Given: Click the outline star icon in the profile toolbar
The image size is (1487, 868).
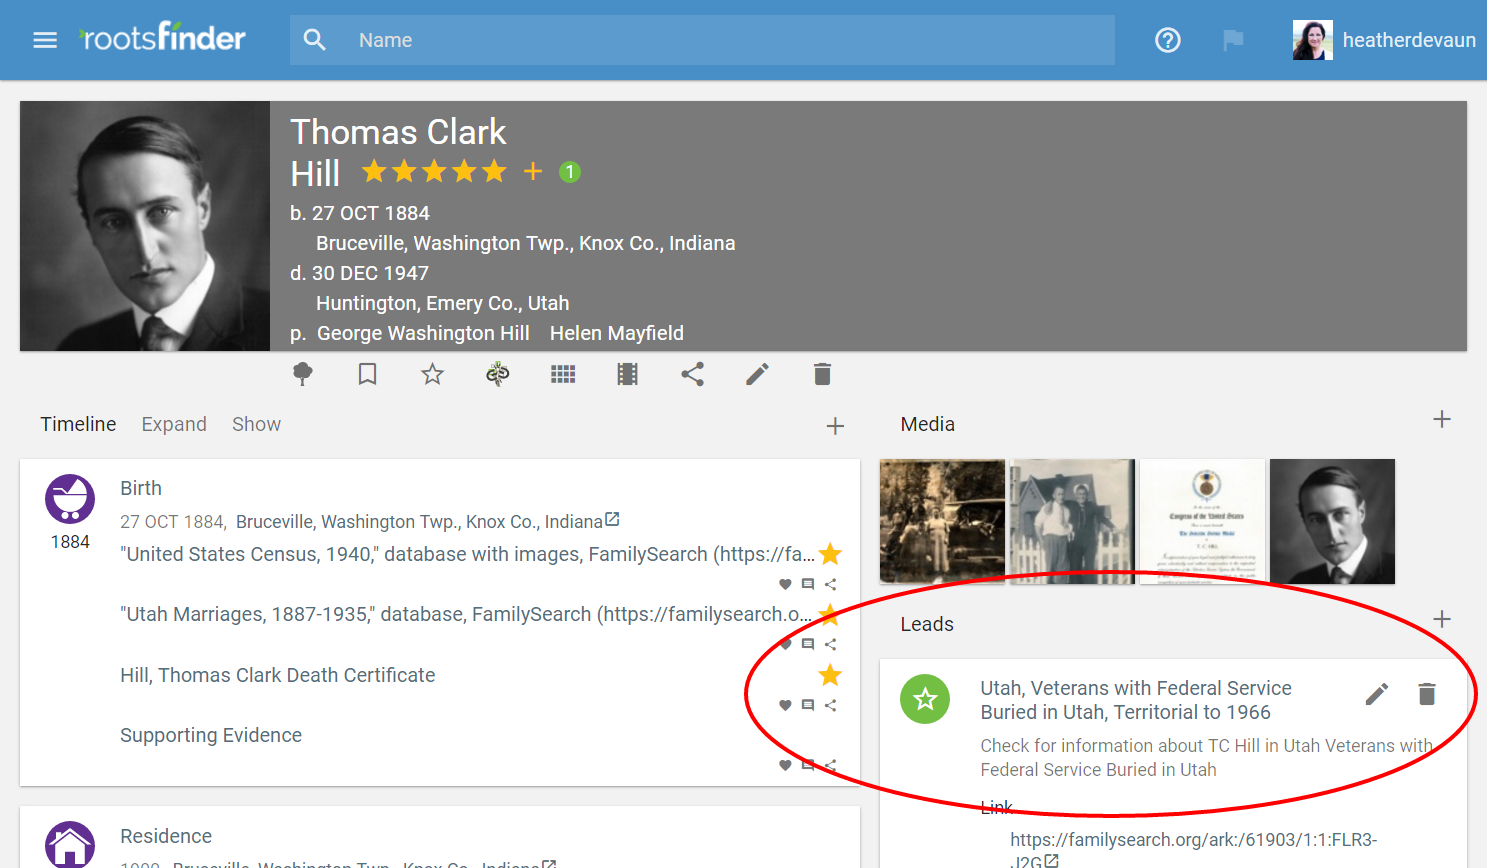Looking at the screenshot, I should tap(432, 374).
